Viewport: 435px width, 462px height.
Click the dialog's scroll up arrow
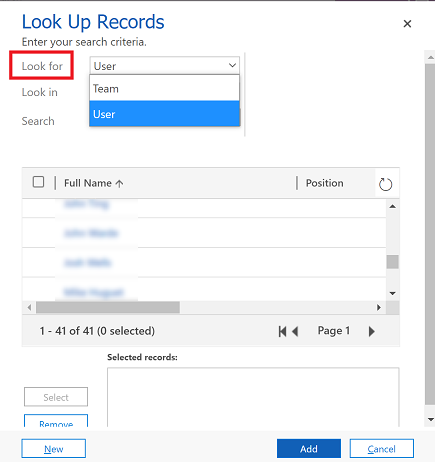[430, 57]
